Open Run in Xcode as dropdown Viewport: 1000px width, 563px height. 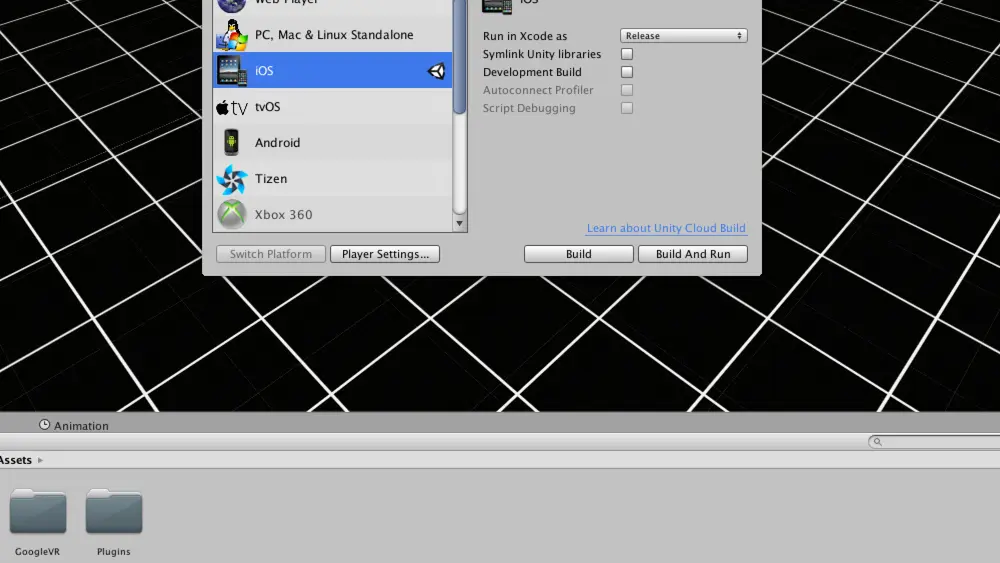pyautogui.click(x=684, y=36)
